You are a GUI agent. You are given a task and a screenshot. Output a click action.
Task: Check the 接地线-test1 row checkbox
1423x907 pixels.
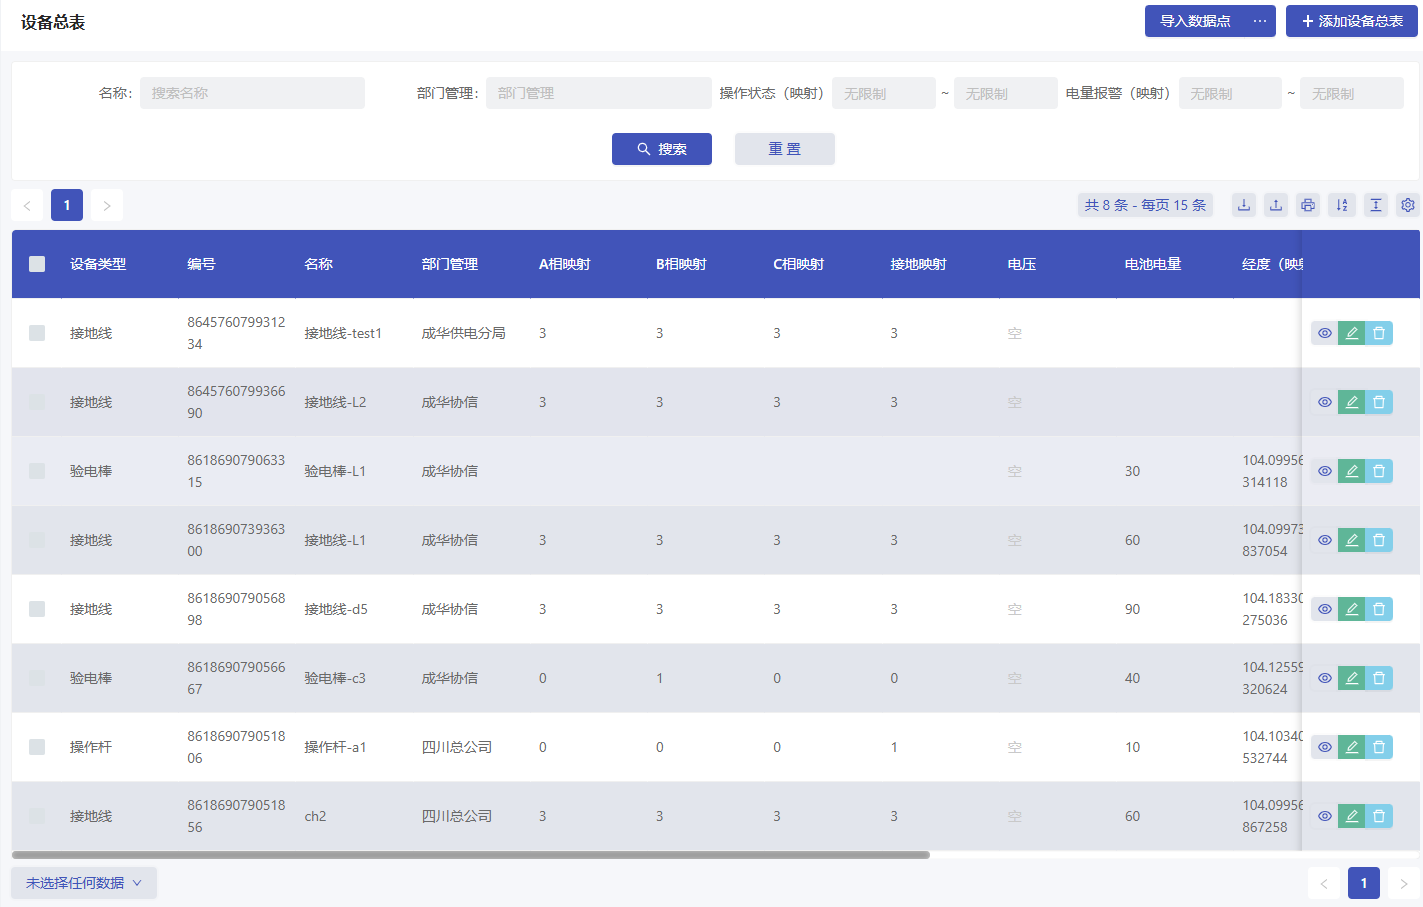pyautogui.click(x=37, y=333)
